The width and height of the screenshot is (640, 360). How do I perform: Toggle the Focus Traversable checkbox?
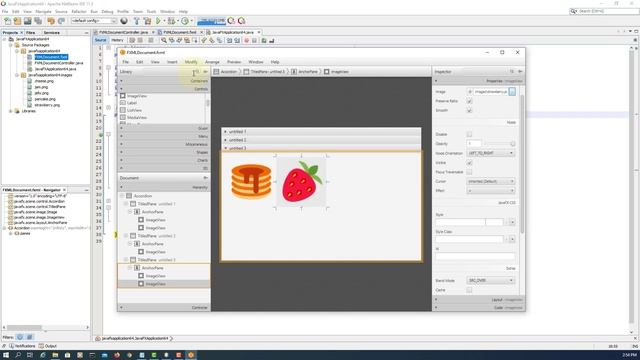pos(469,172)
